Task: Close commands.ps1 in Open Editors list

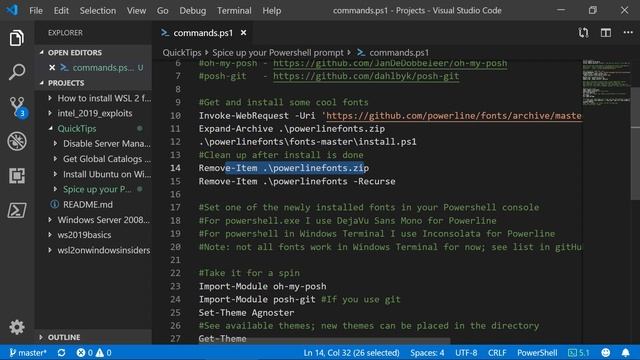Action: click(x=52, y=68)
